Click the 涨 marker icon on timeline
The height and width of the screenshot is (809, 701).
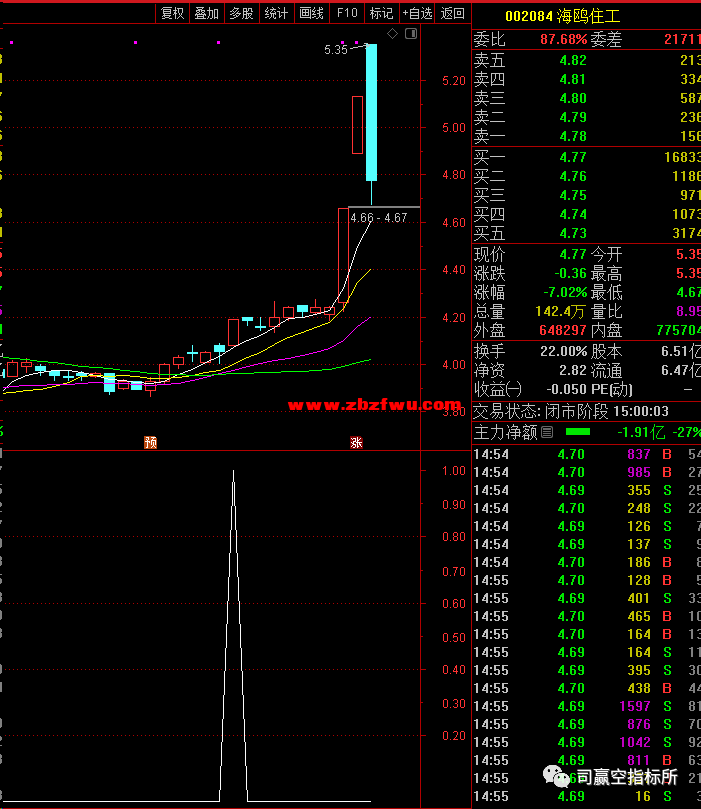pyautogui.click(x=355, y=442)
